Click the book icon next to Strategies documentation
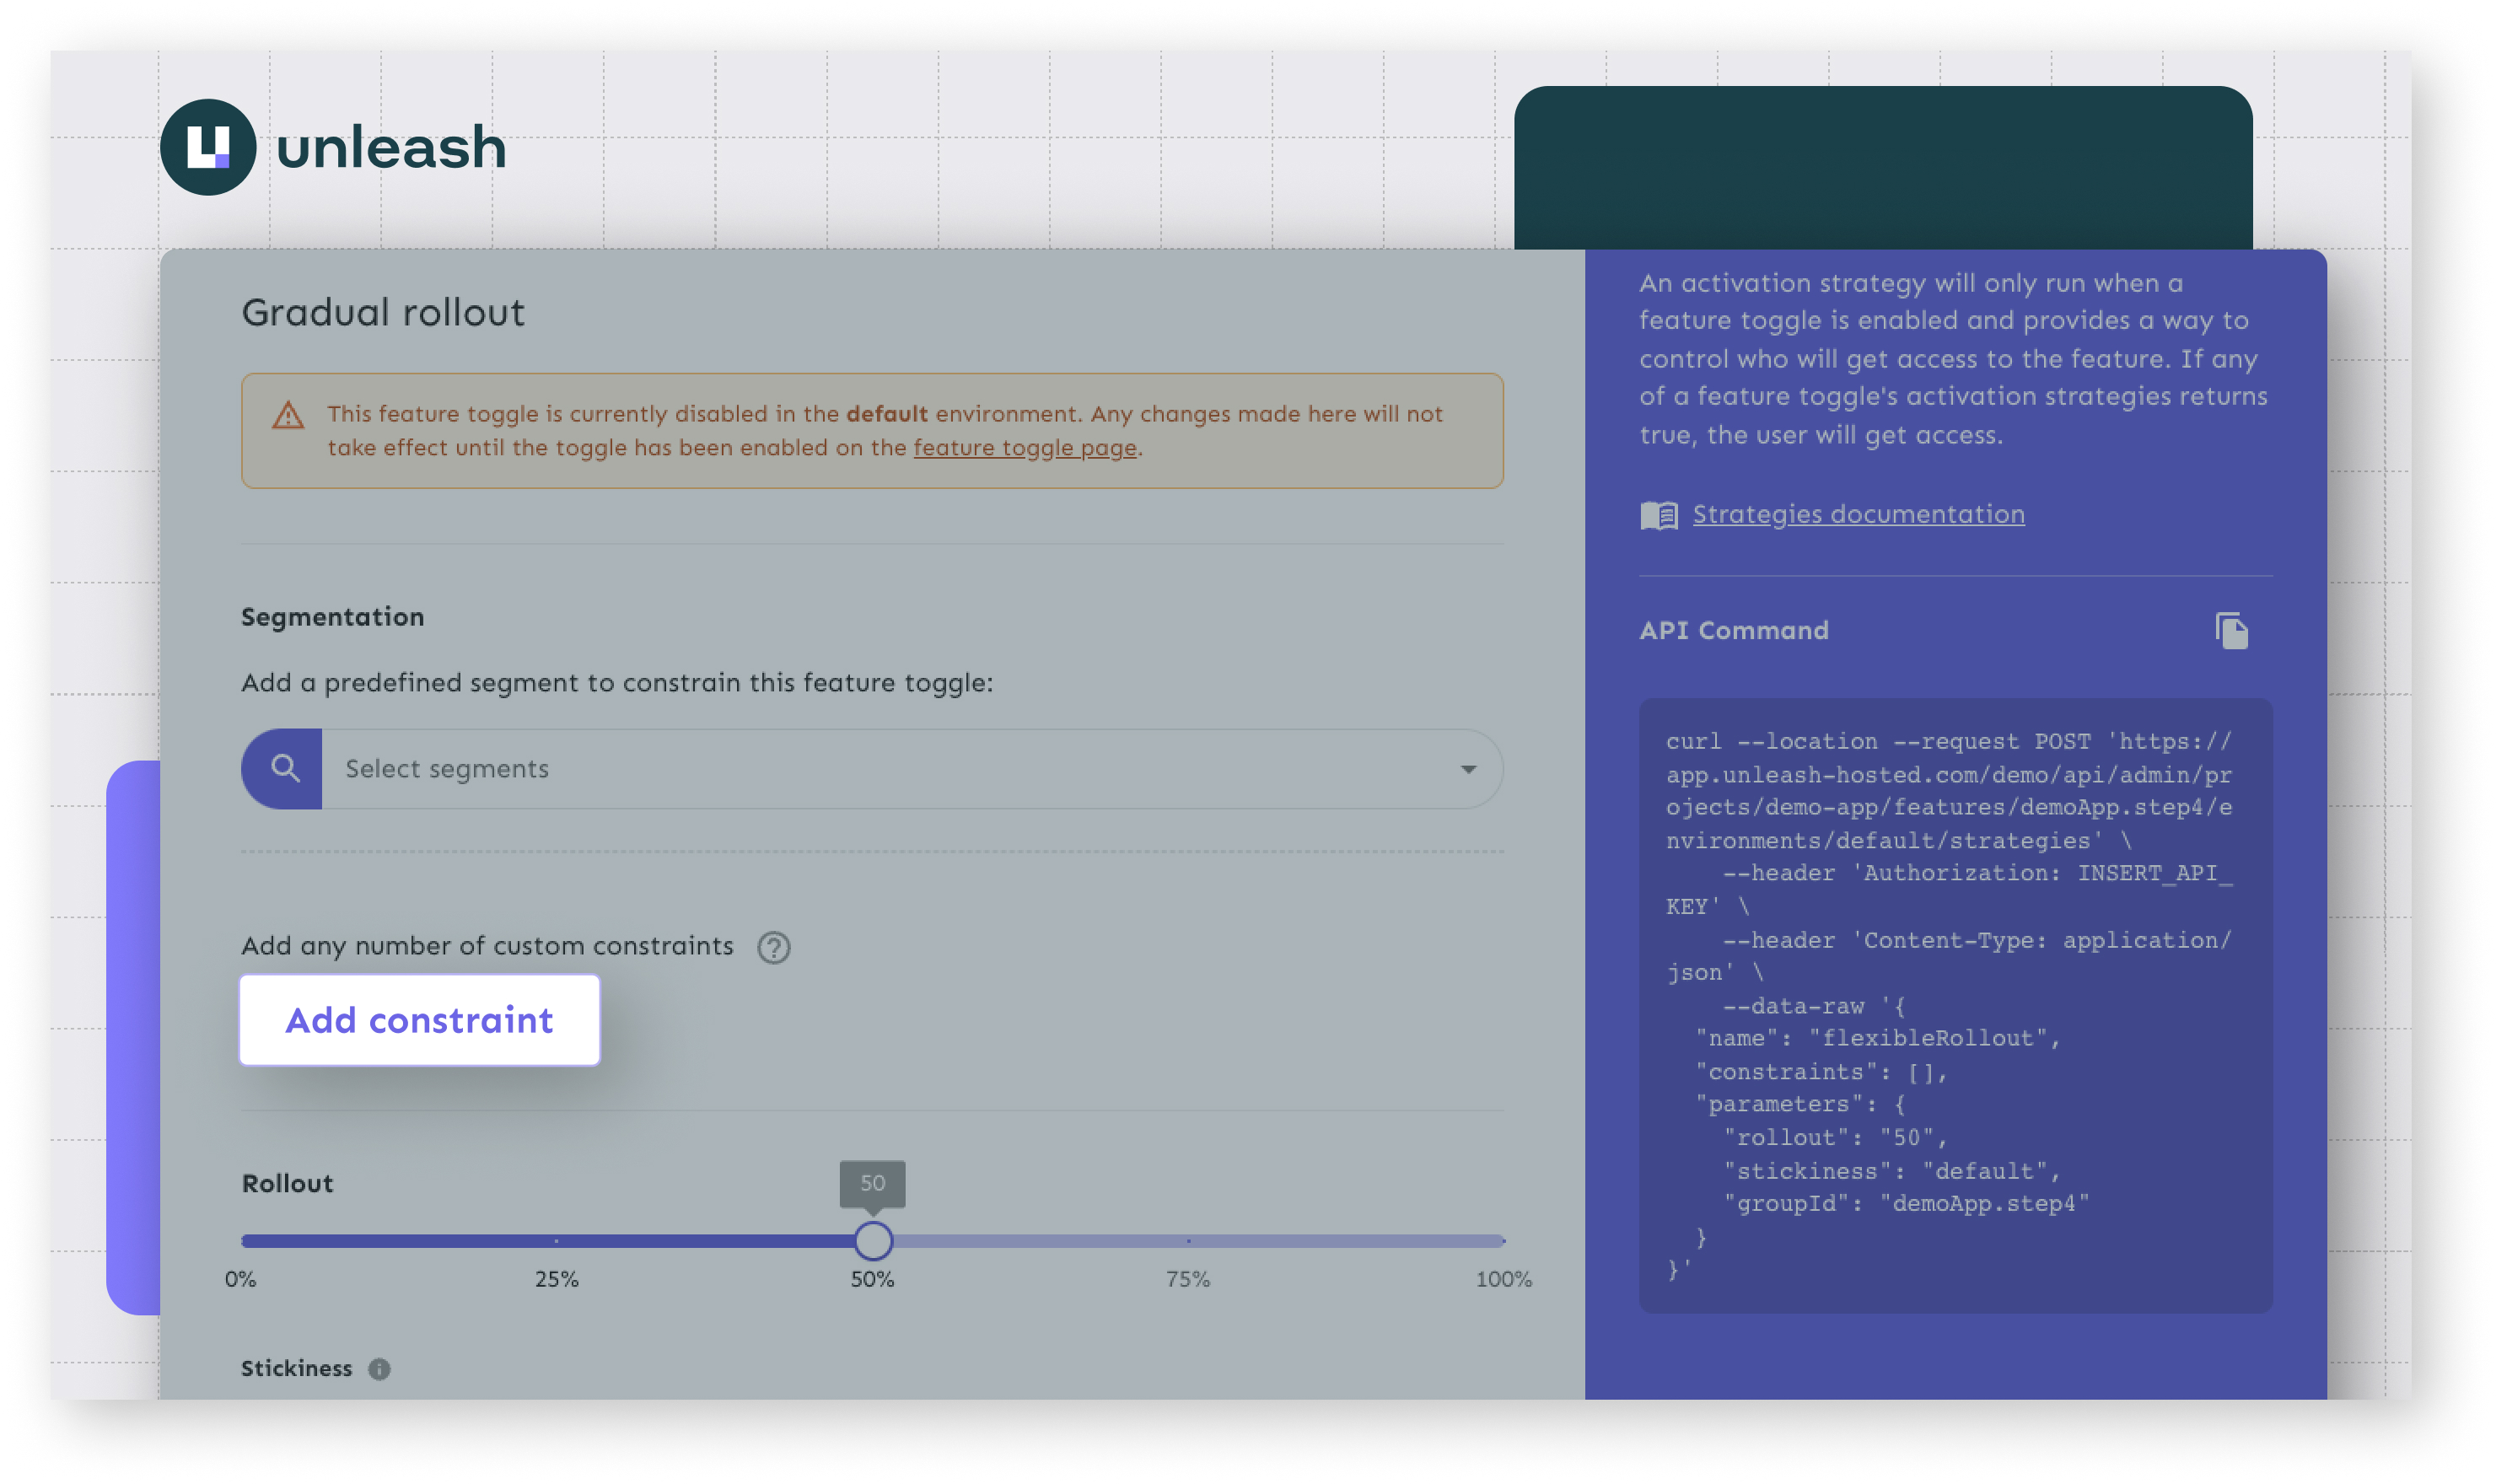Viewport: 2496px width, 1484px height. (x=1658, y=515)
